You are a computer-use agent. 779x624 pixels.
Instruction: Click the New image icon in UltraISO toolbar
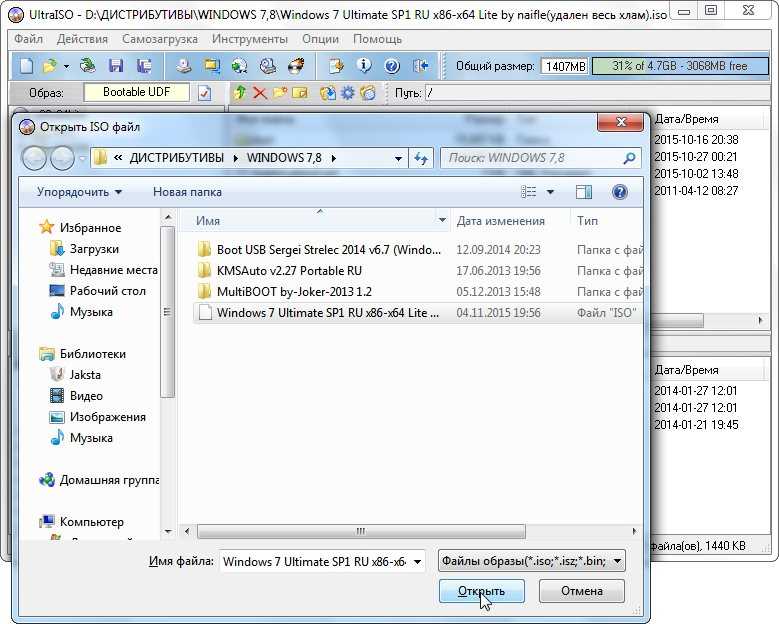pos(26,66)
